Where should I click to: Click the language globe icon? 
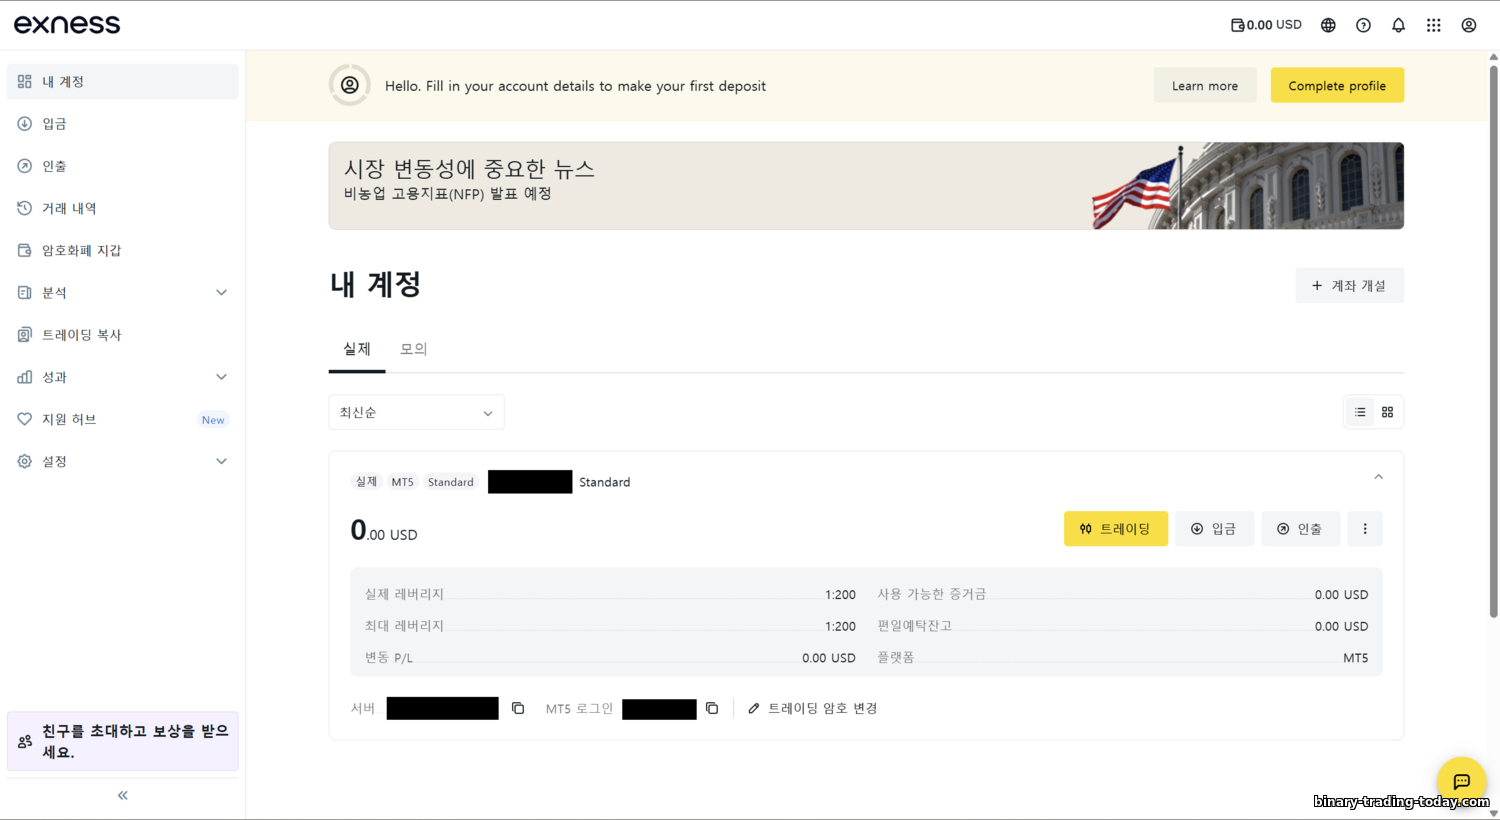(1328, 25)
